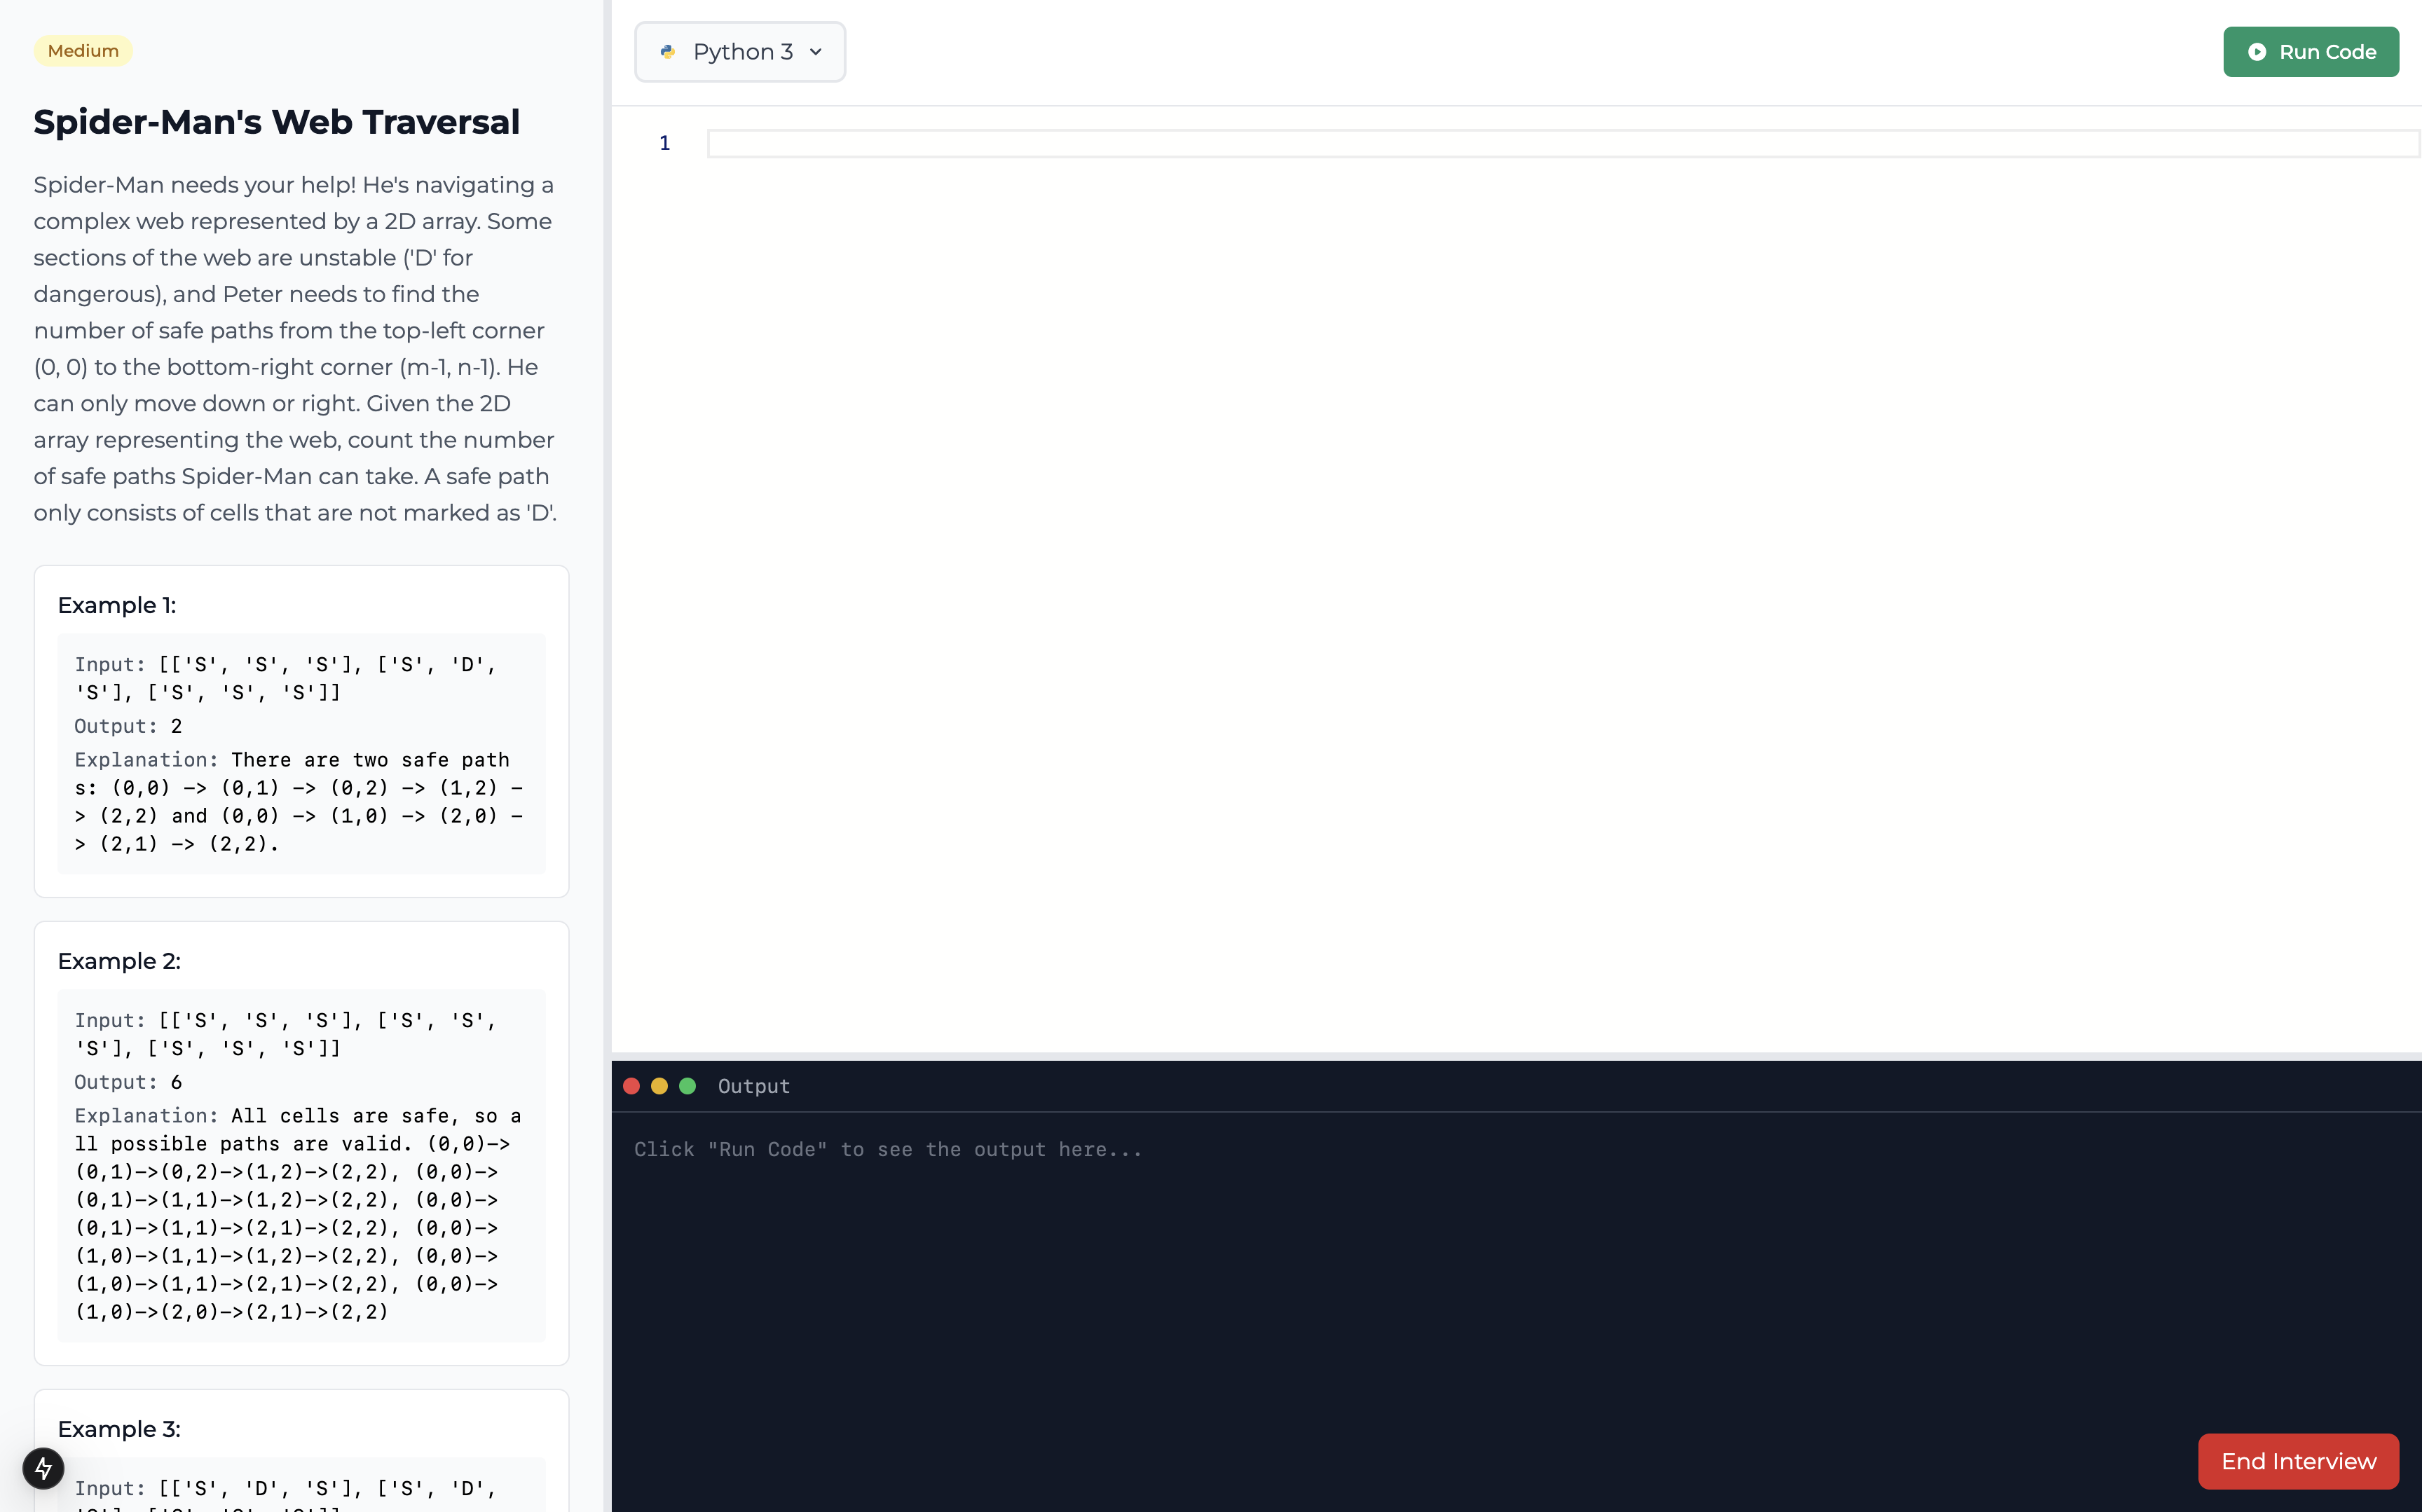Click the chevron arrow next to Python 3
2422x1512 pixels.
click(x=816, y=52)
